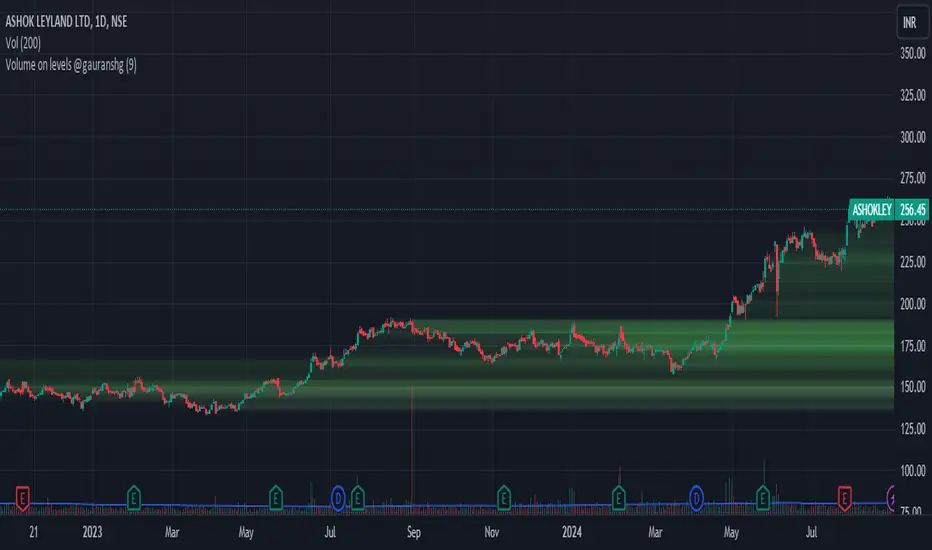Select the Volume on levels @gauranshg (9) indicator legend
Image resolution: width=932 pixels, height=550 pixels.
coord(71,65)
